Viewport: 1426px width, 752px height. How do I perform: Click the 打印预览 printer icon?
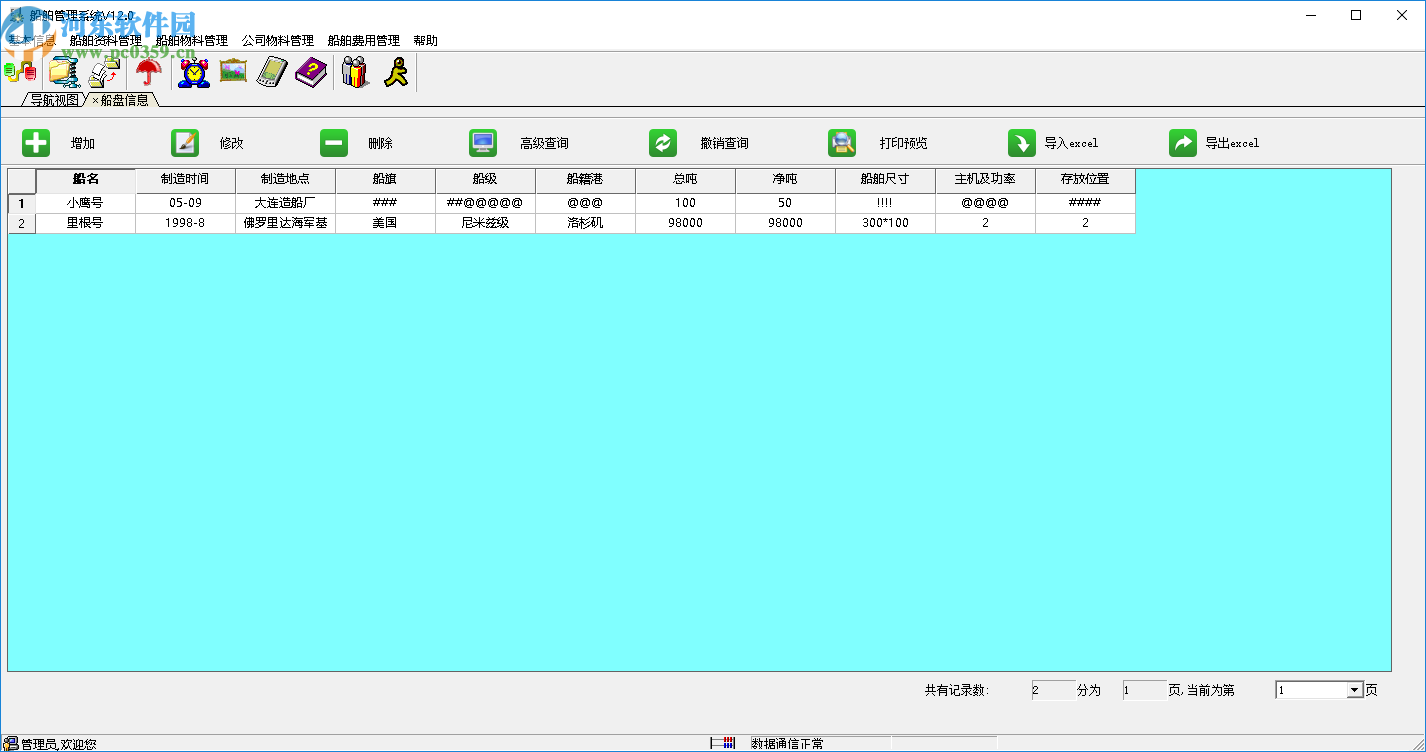click(842, 143)
